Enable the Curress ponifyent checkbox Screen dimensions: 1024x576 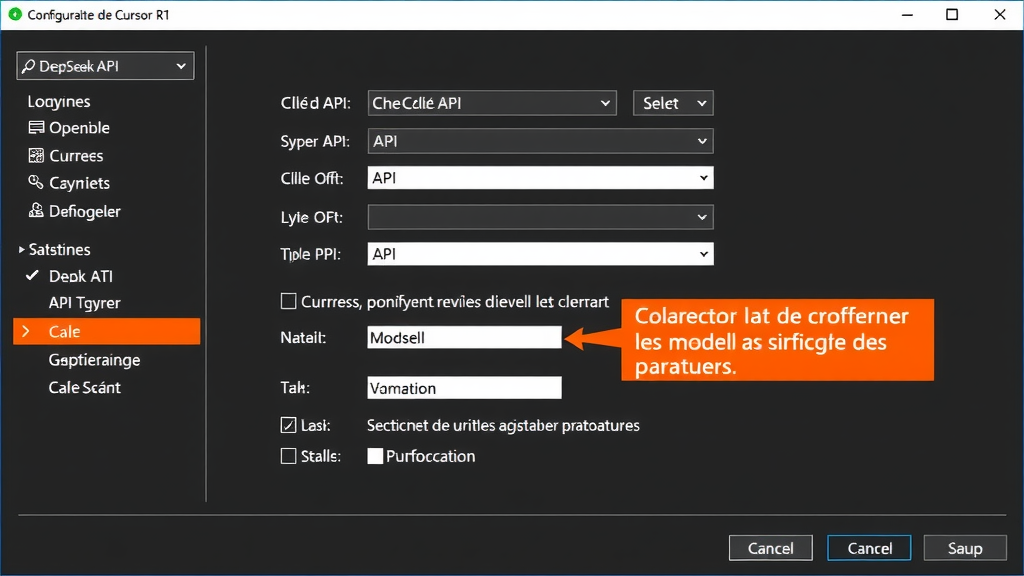coord(289,301)
